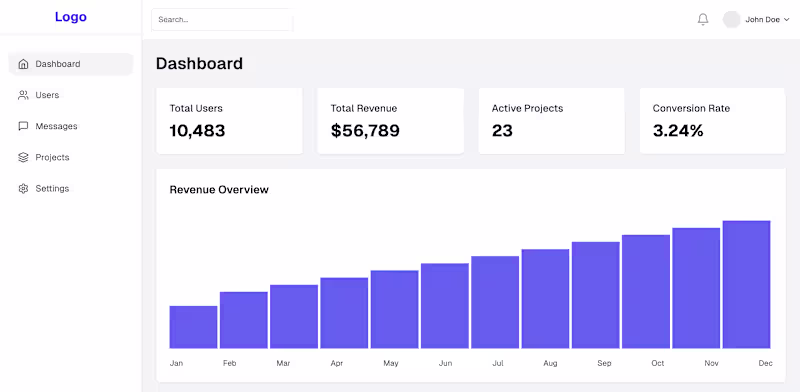Click the Logo link
This screenshot has width=800, height=392.
[71, 17]
